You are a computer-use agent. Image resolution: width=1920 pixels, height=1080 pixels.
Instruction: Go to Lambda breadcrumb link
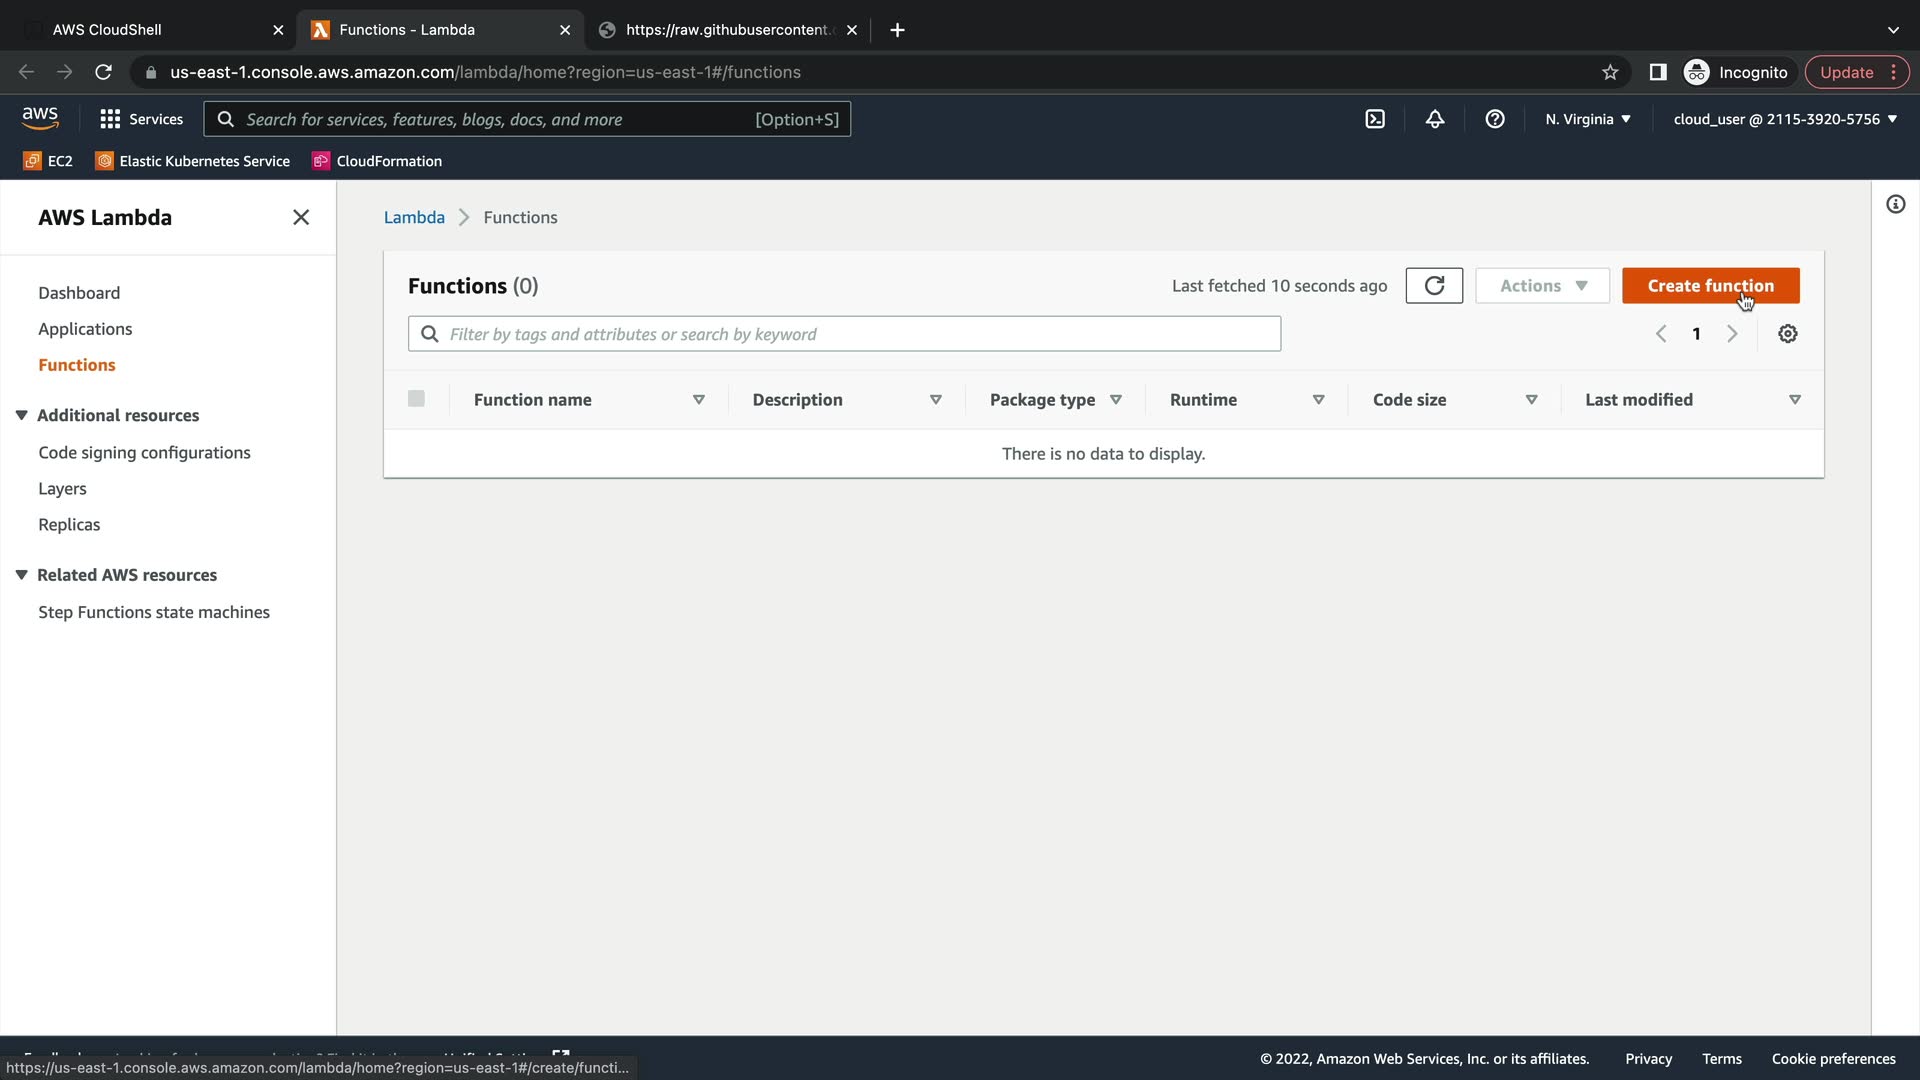414,218
